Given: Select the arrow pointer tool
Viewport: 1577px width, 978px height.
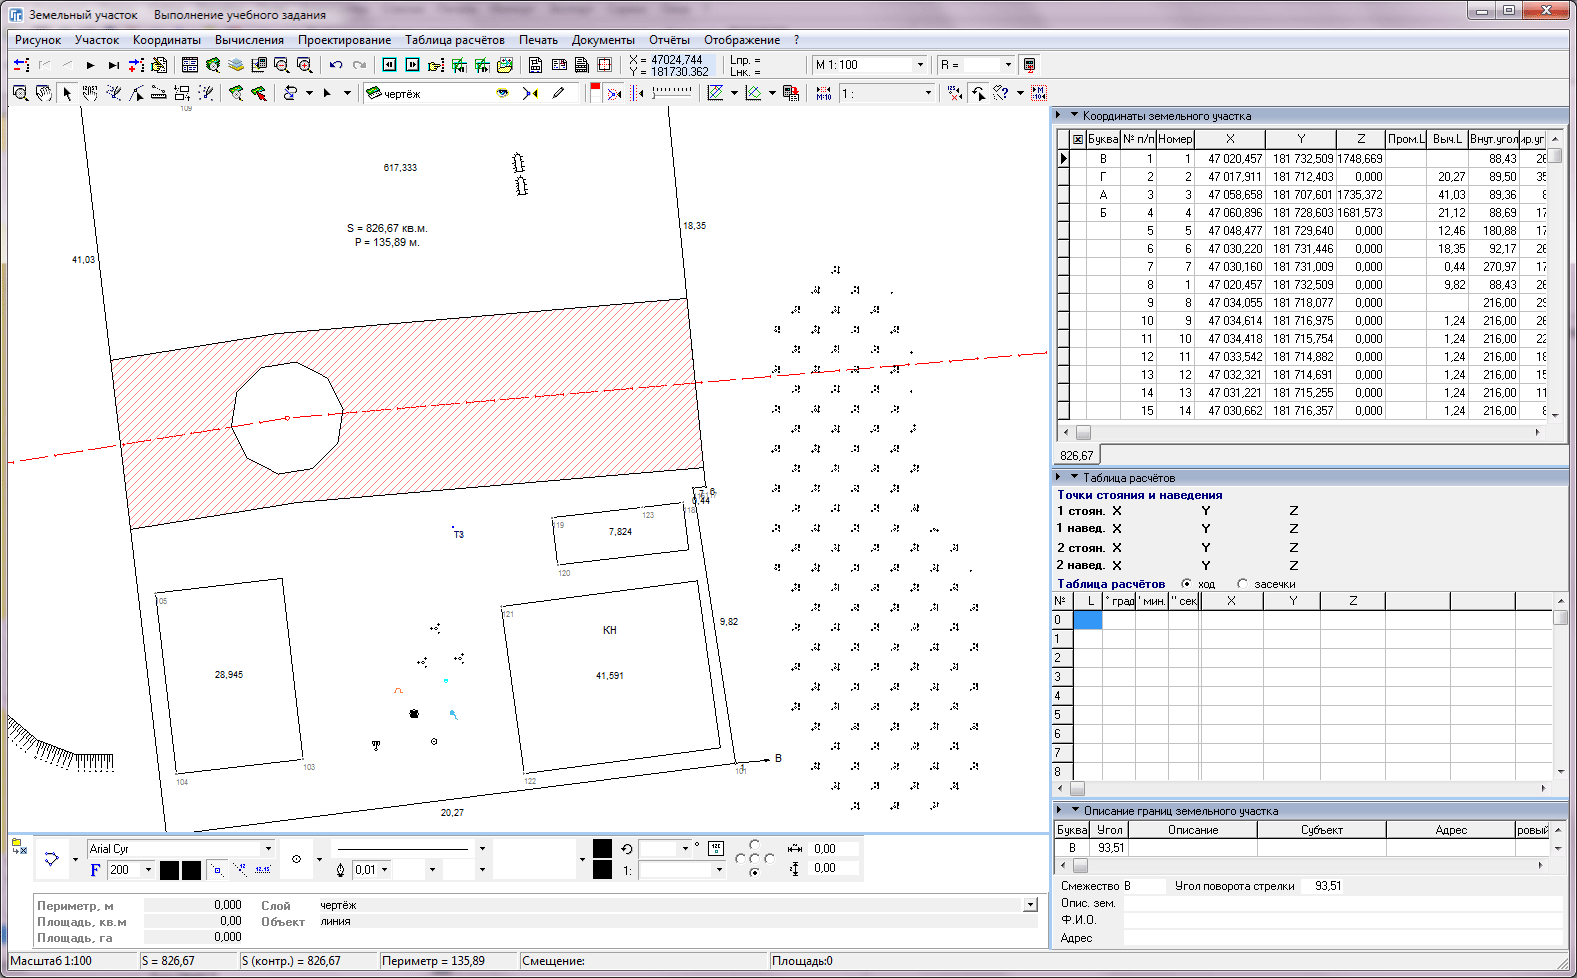Looking at the screenshot, I should tap(67, 93).
